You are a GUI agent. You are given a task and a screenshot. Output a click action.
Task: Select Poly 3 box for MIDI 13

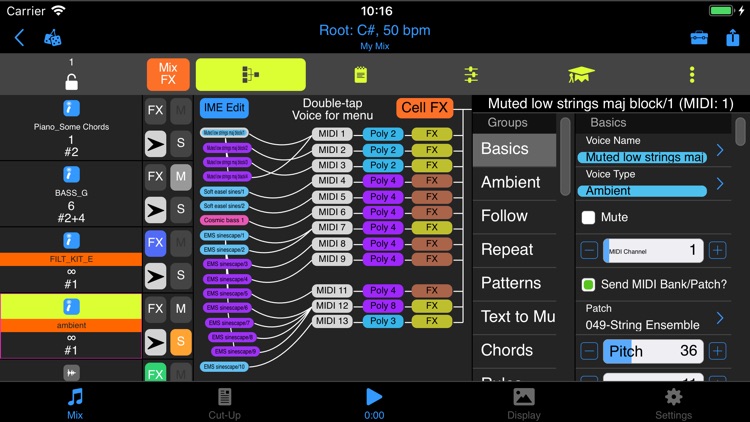click(383, 321)
